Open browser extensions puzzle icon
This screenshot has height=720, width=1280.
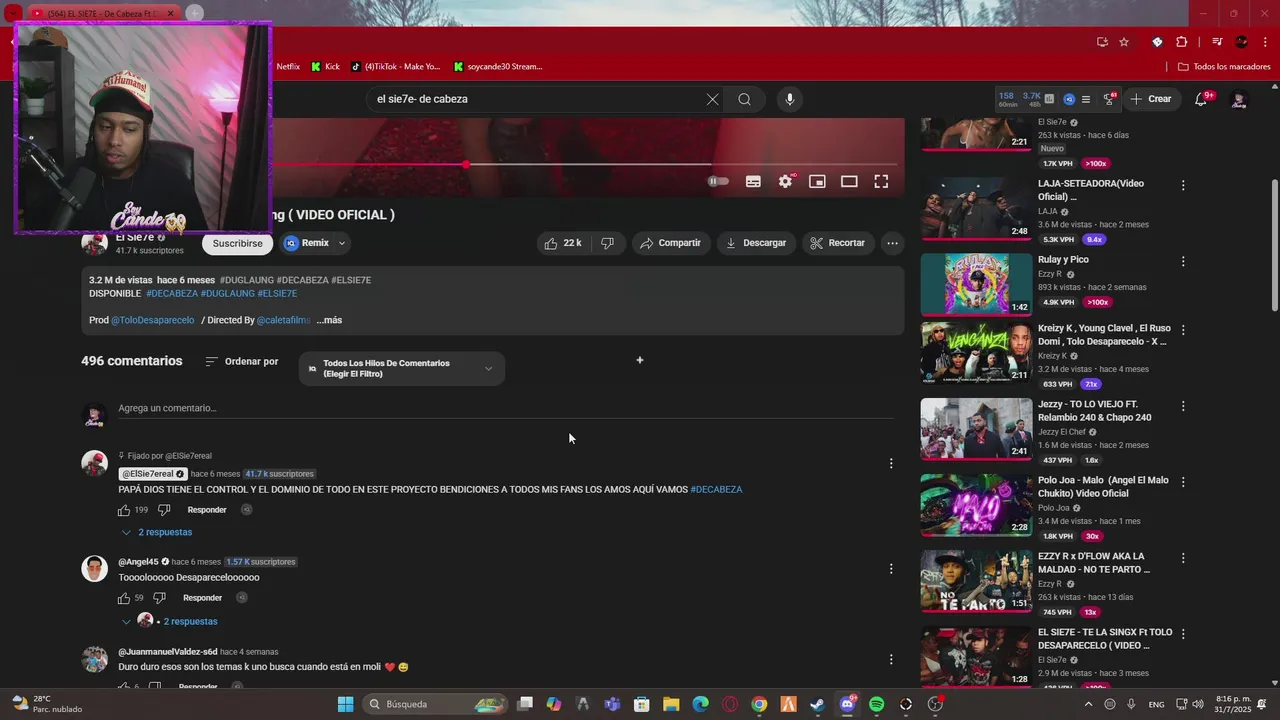pyautogui.click(x=1182, y=42)
